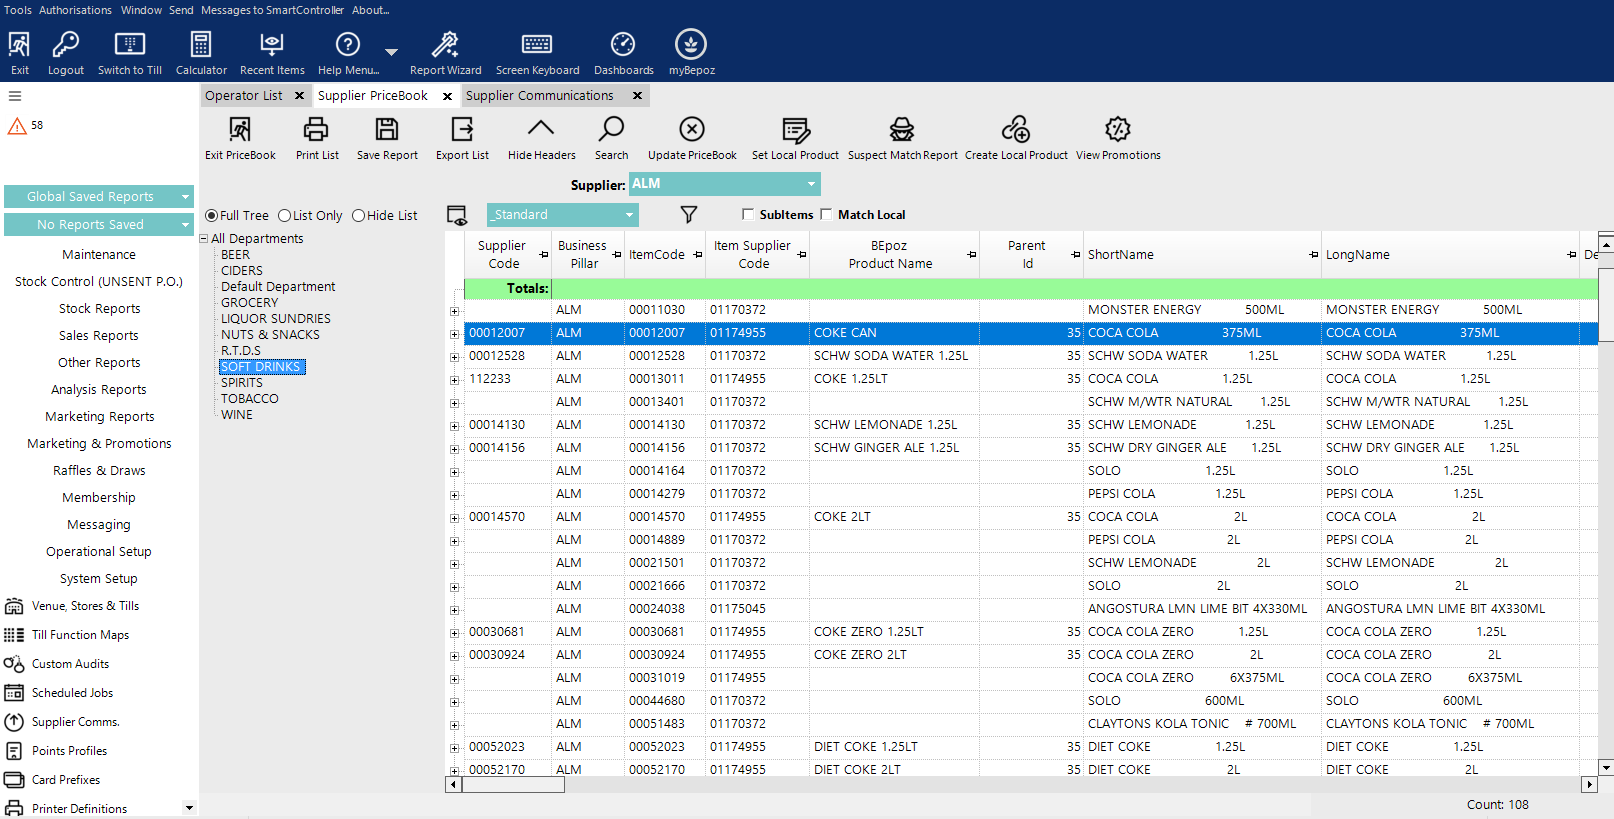The image size is (1614, 819).
Task: Open the Help Menu icon
Action: (348, 45)
